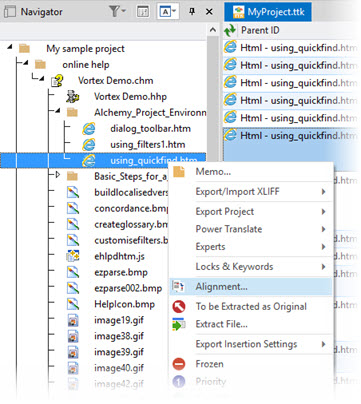
Task: Open the Experts submenu
Action: tap(251, 247)
